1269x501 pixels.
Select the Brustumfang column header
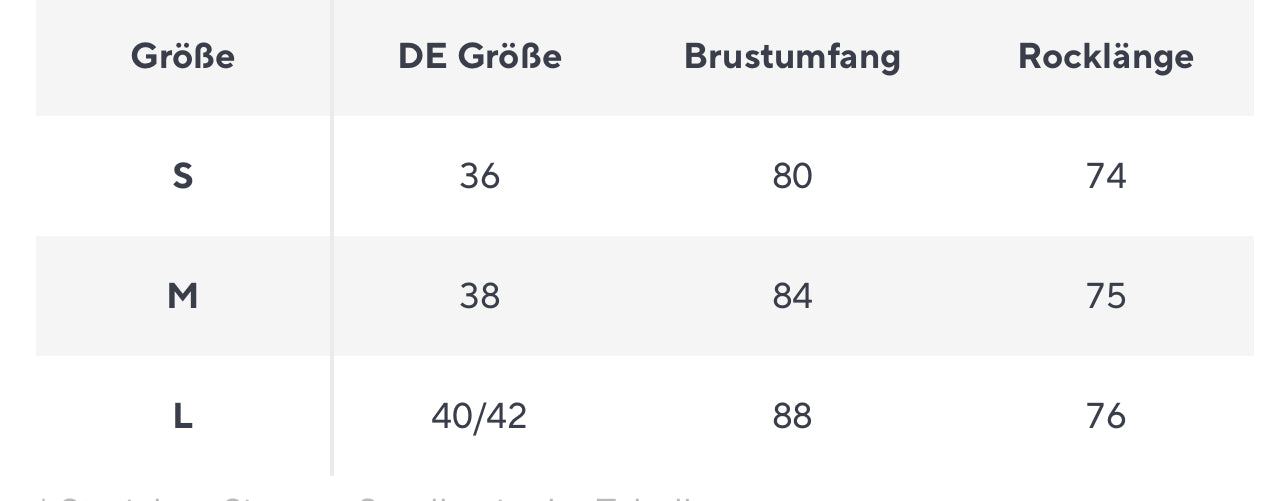792,56
